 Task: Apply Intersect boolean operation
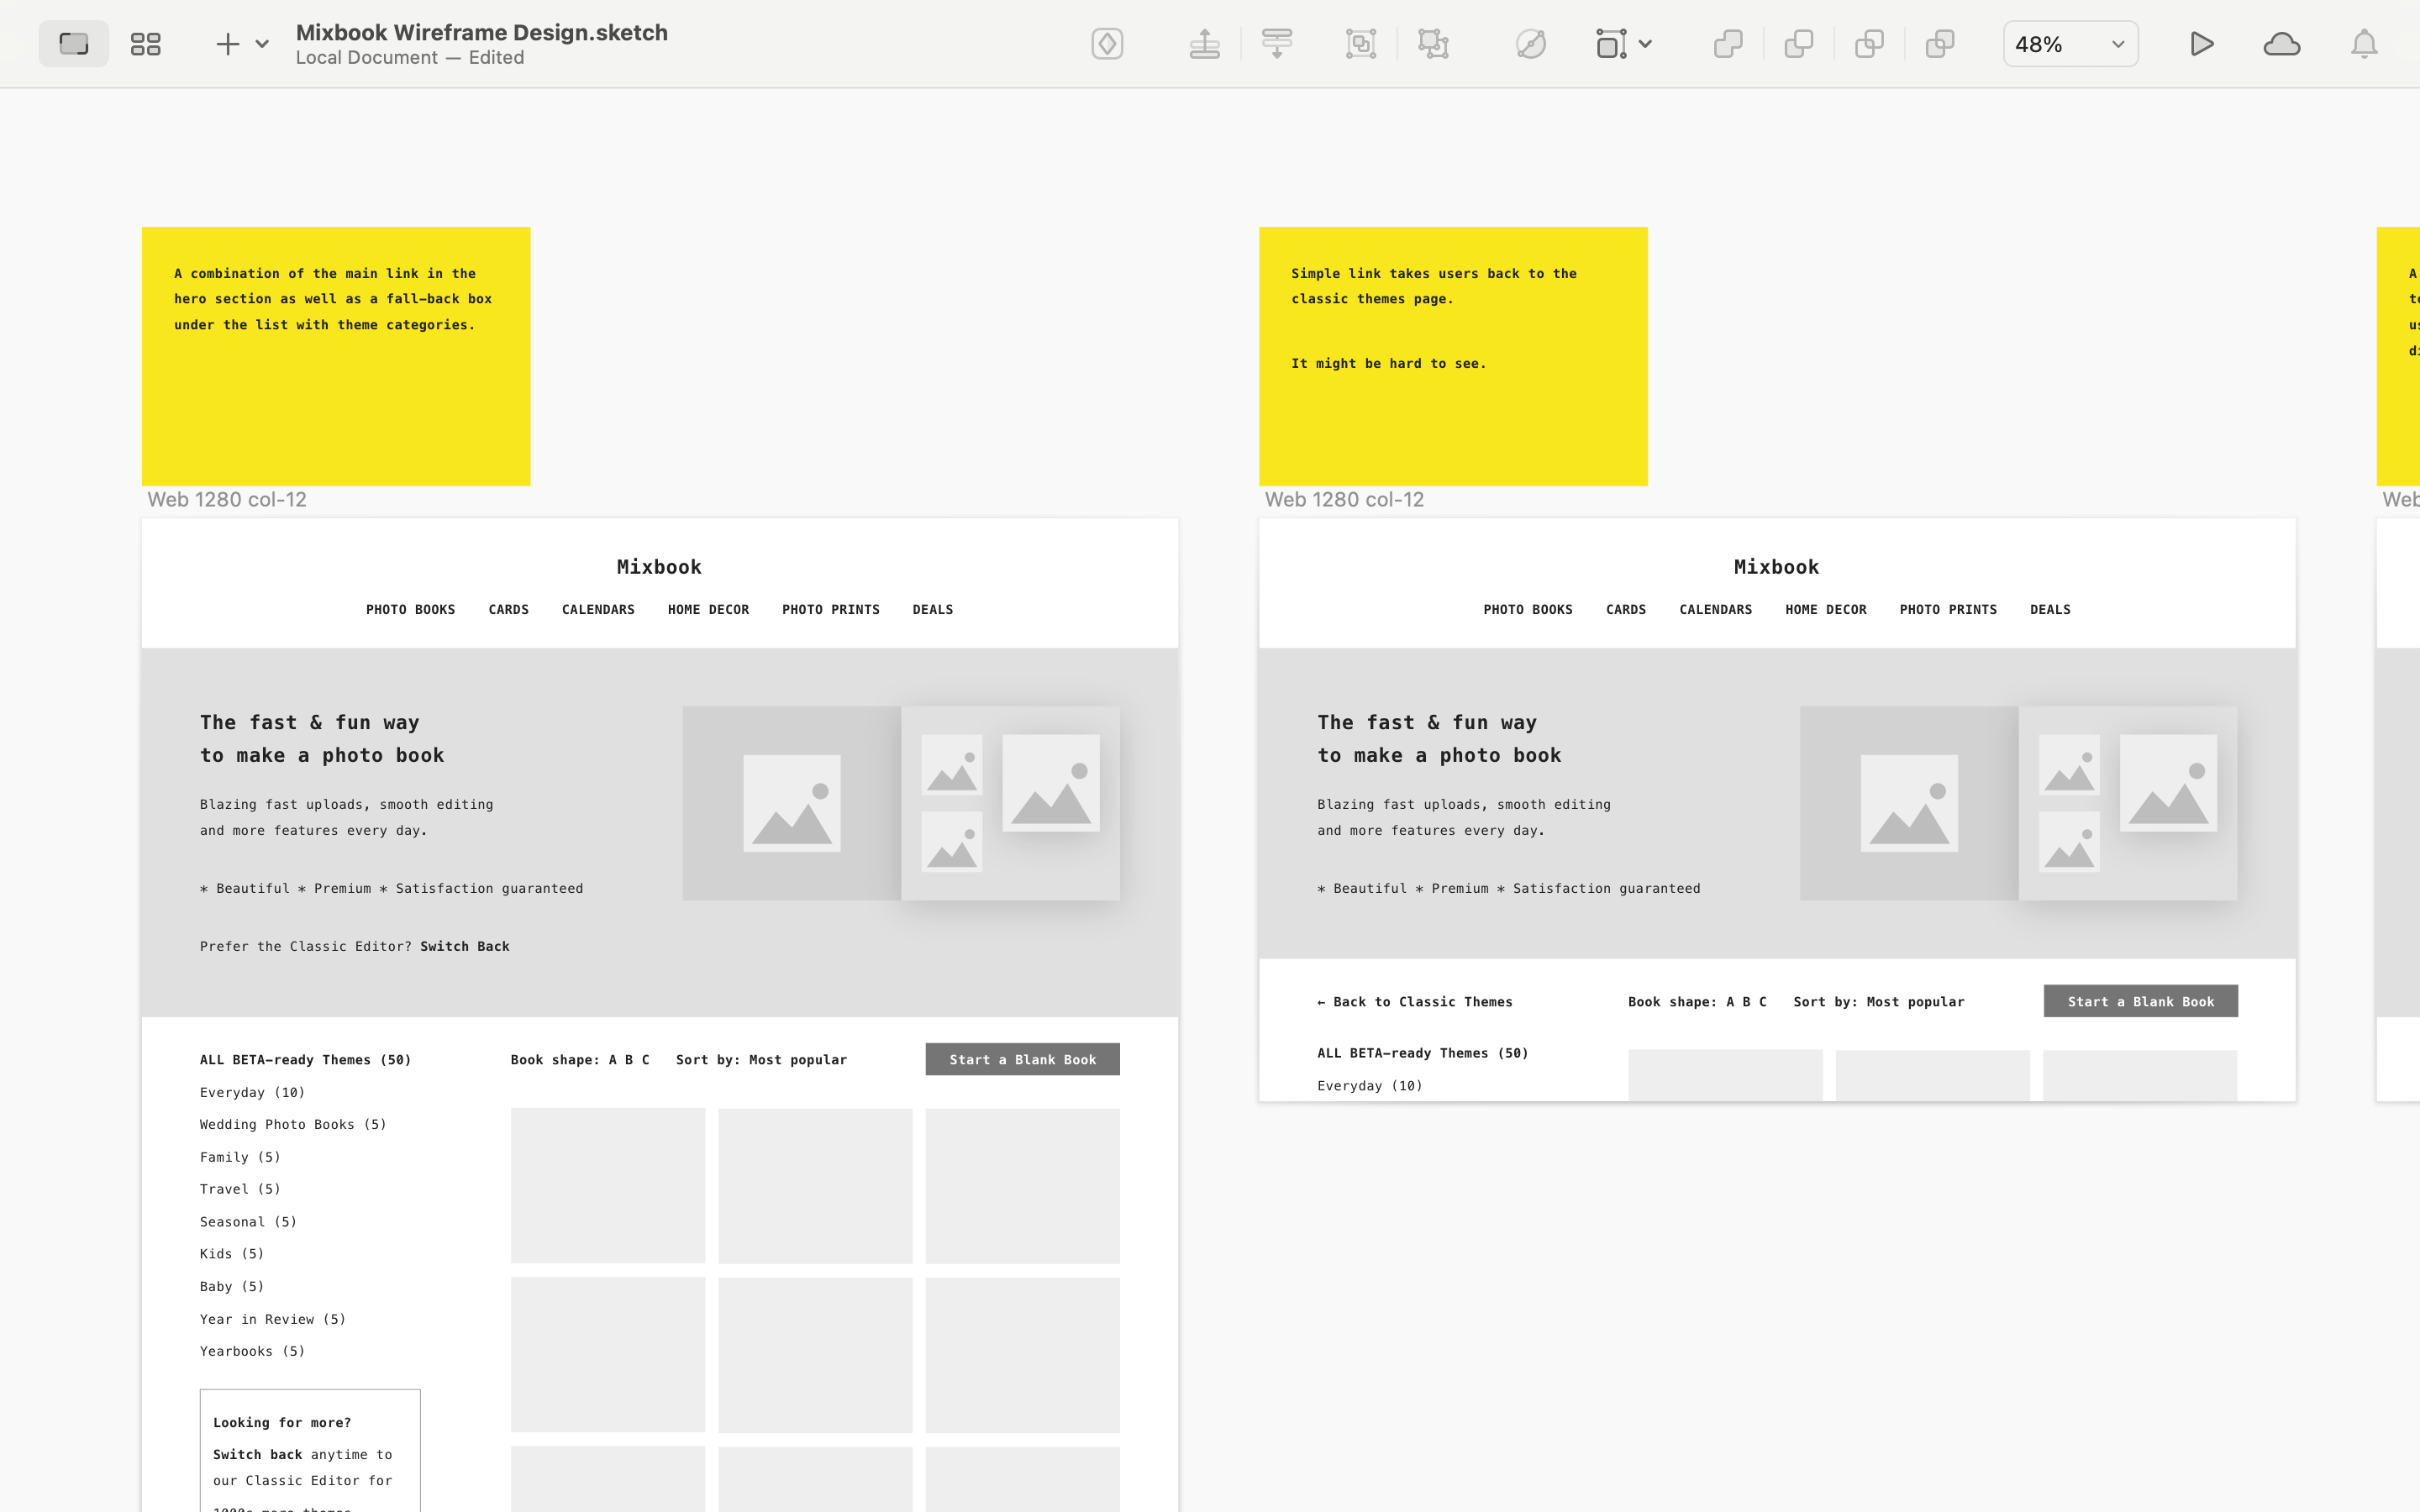coord(1869,44)
